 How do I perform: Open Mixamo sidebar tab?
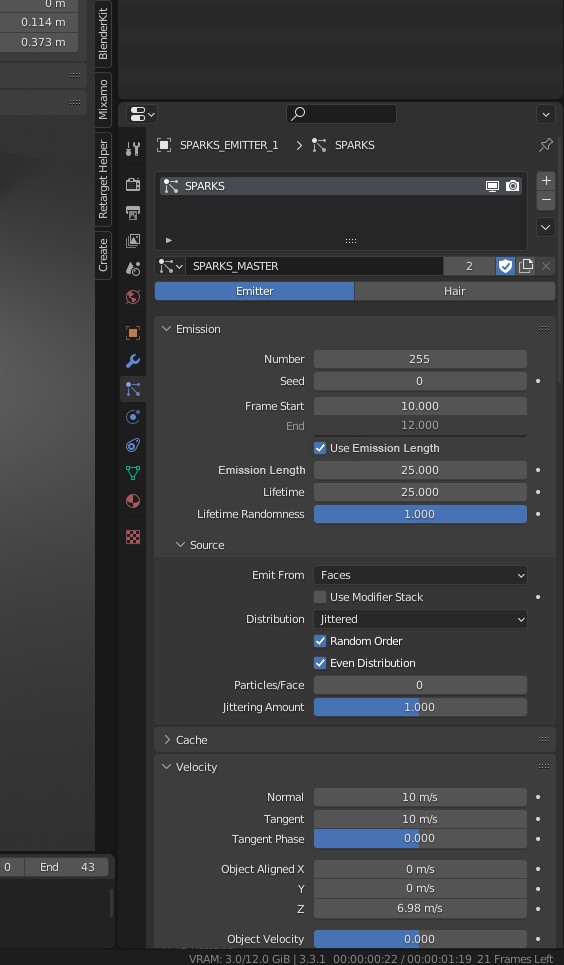(103, 99)
